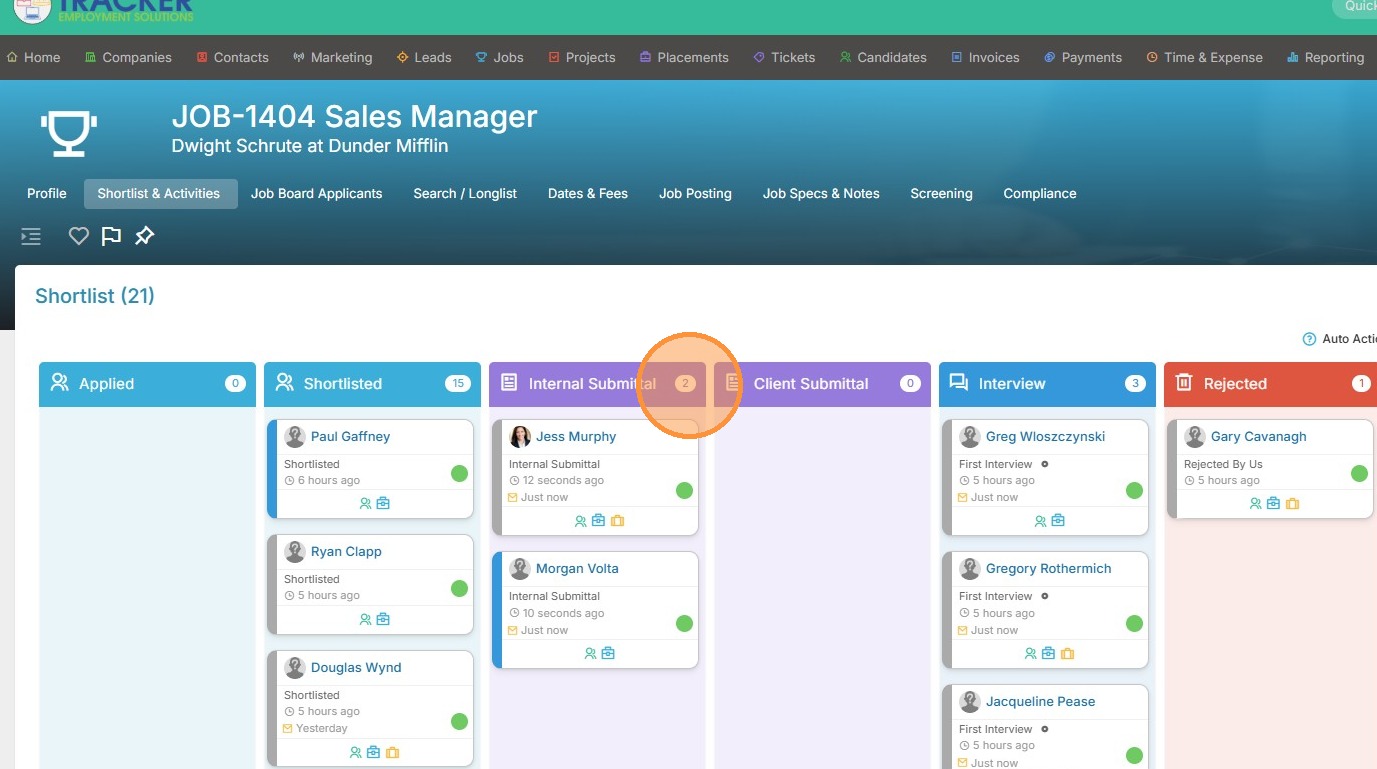Image resolution: width=1377 pixels, height=769 pixels.
Task: Open the Time & Expense menu
Action: 1205,57
